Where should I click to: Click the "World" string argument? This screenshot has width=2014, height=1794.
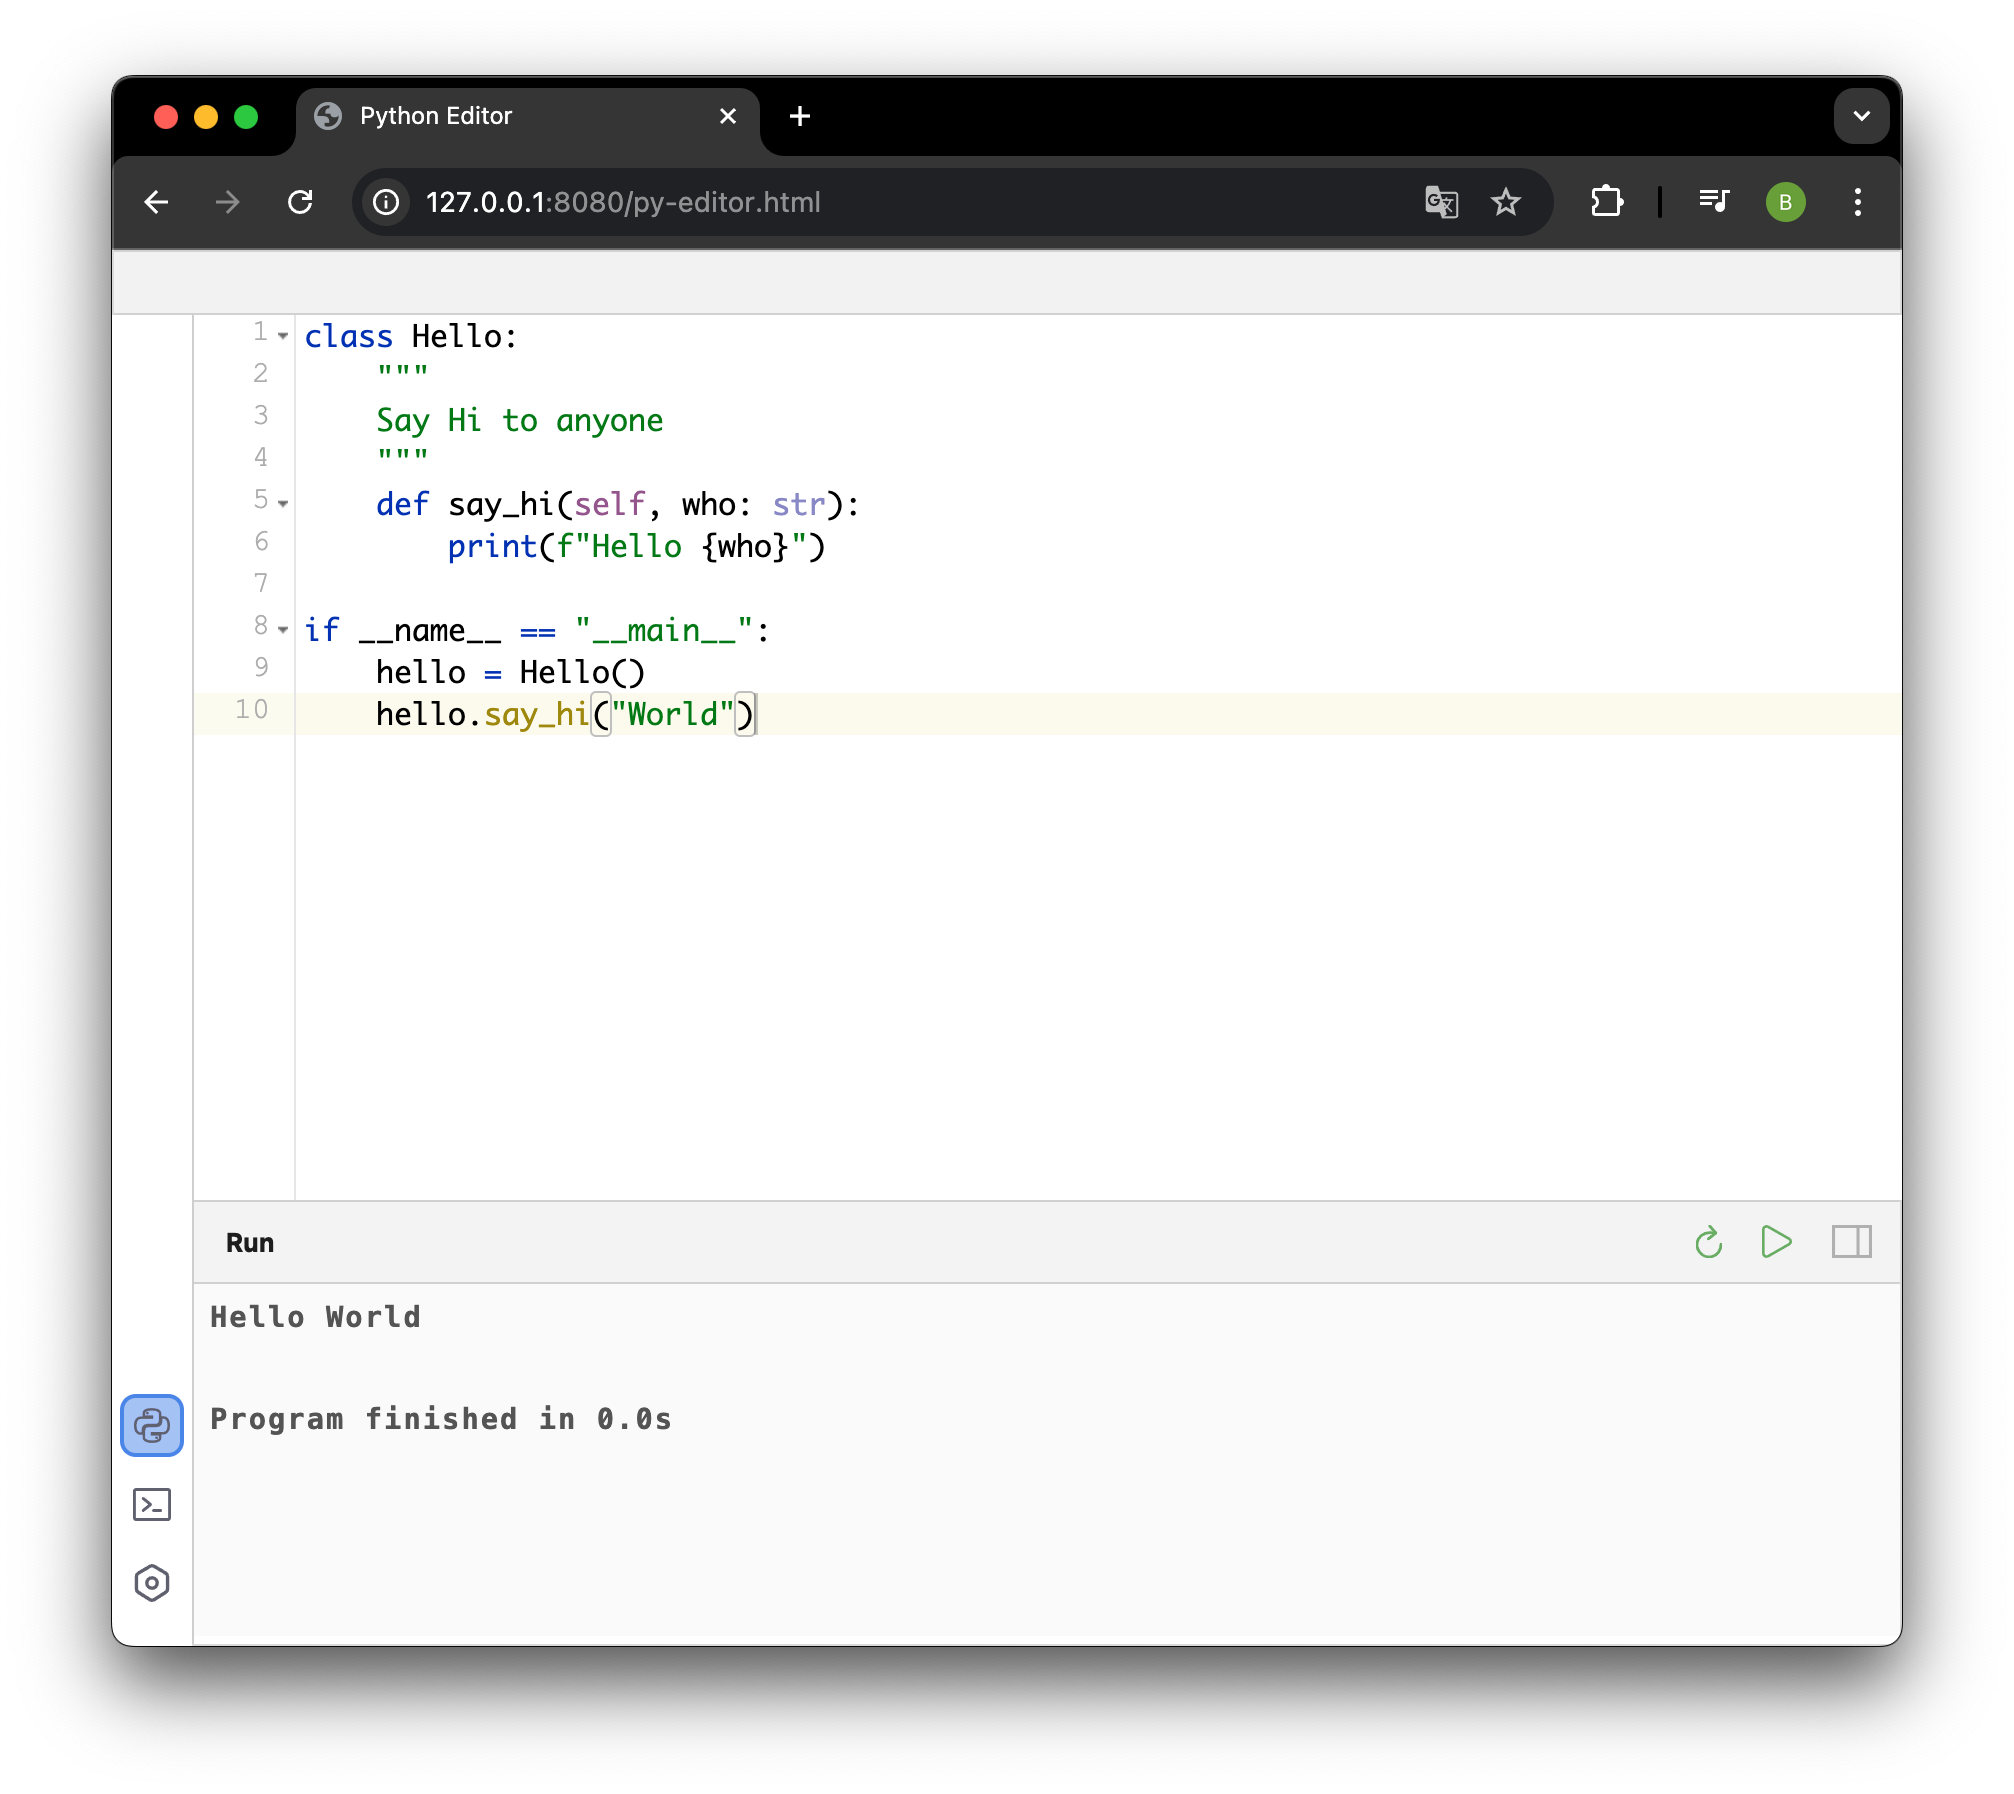(673, 715)
